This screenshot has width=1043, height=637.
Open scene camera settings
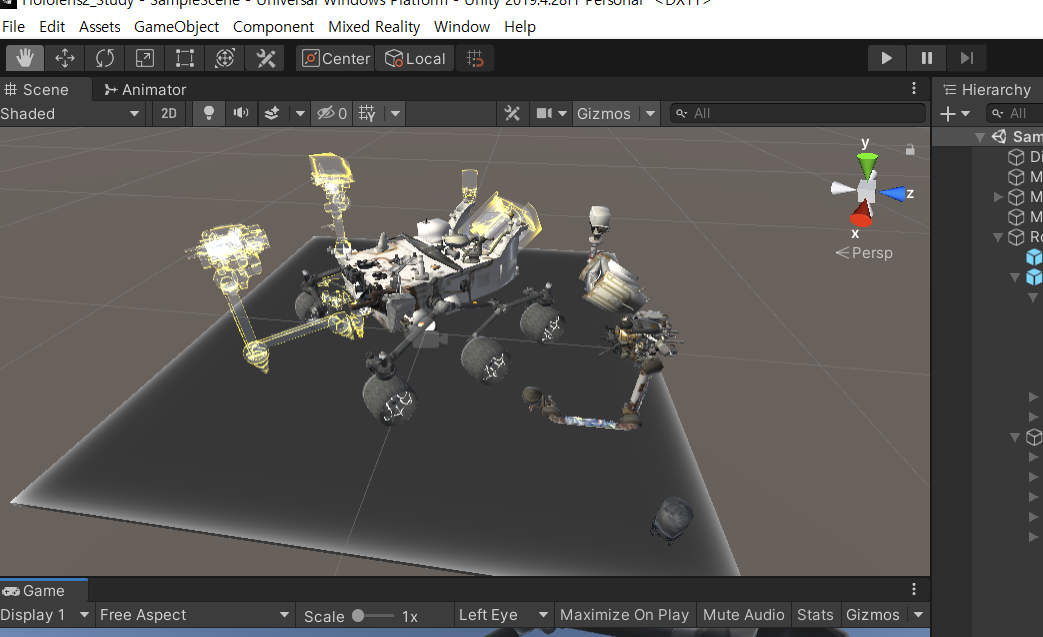coord(544,114)
